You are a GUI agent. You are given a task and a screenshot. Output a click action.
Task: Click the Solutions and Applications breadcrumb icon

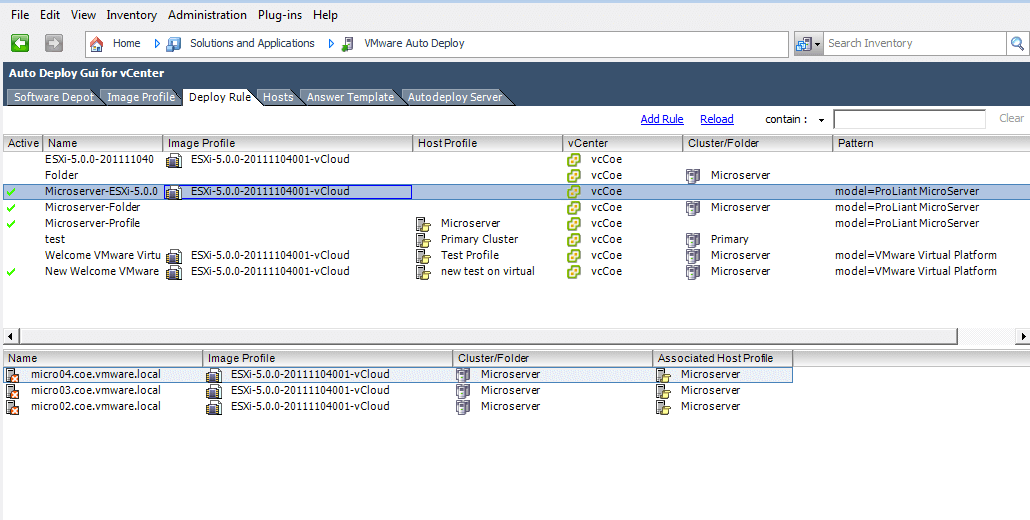(x=174, y=44)
